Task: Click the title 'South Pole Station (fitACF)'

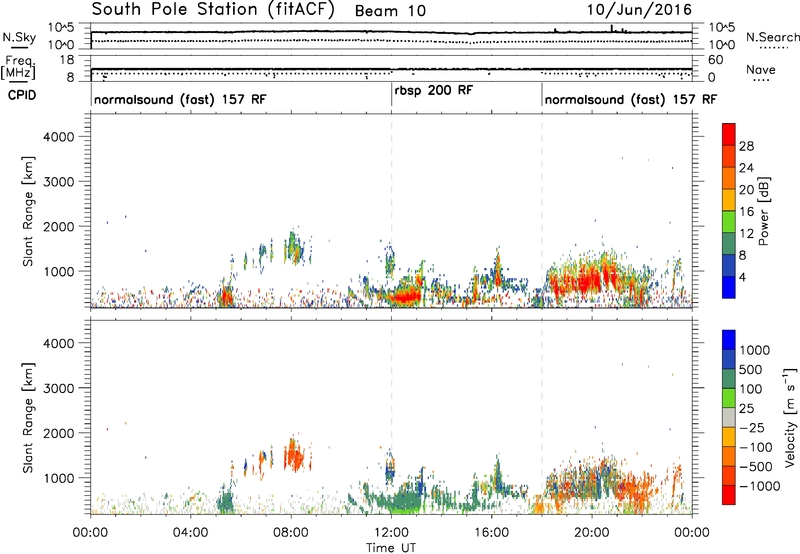Action: click(x=213, y=10)
